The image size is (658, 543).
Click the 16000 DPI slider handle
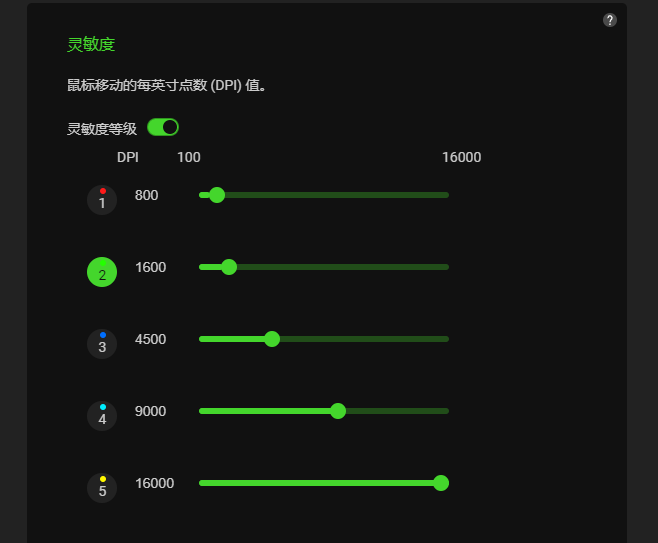pos(441,483)
